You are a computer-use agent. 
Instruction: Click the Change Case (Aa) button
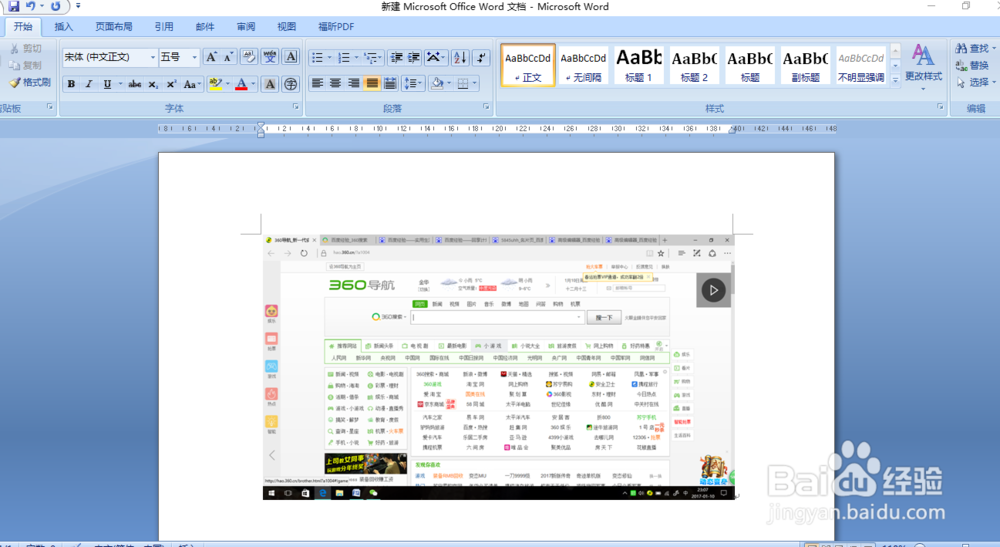coord(191,84)
